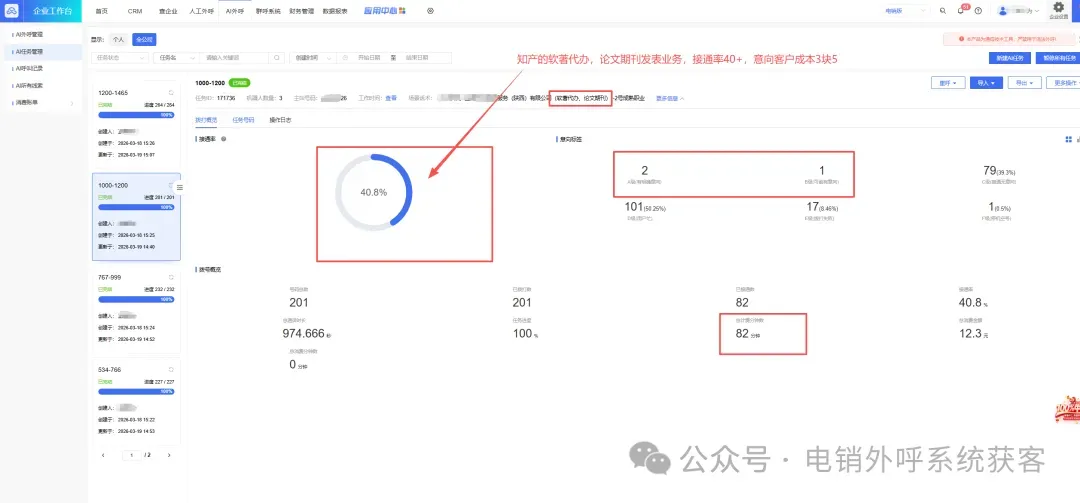Open the 重呼 dropdown button

point(947,83)
